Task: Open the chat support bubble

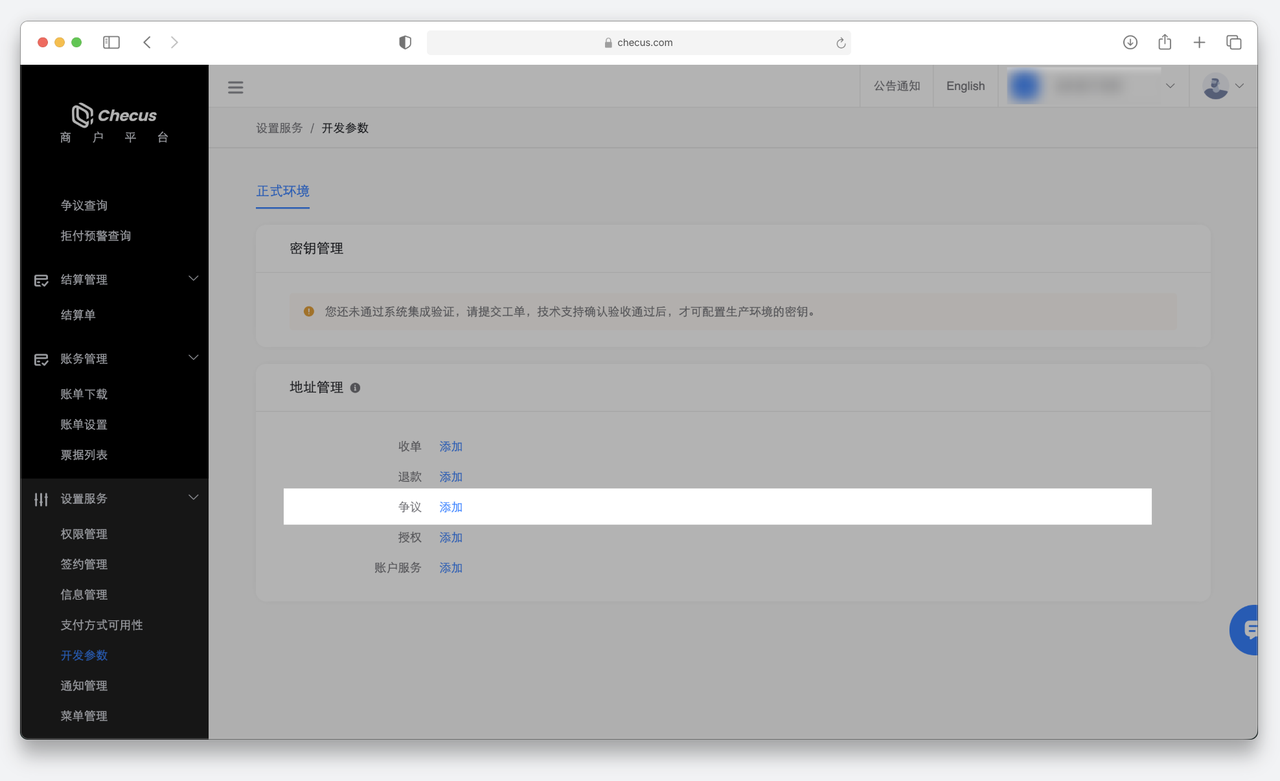Action: point(1247,629)
